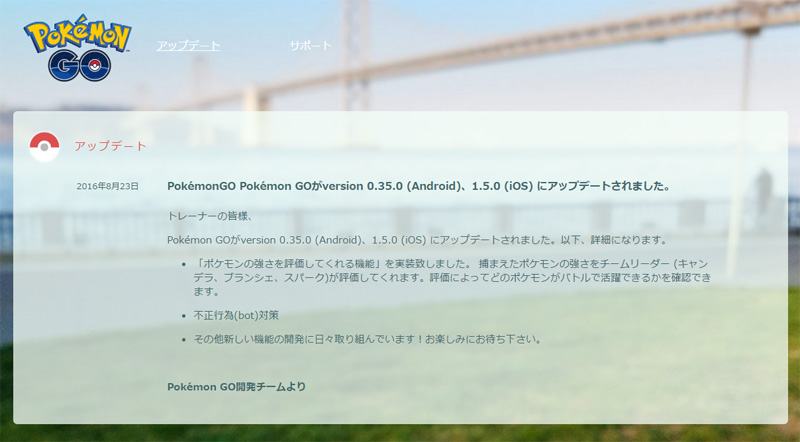This screenshot has height=442, width=800.
Task: Click the signature Pokémon GO開発チームより
Action: click(x=236, y=387)
